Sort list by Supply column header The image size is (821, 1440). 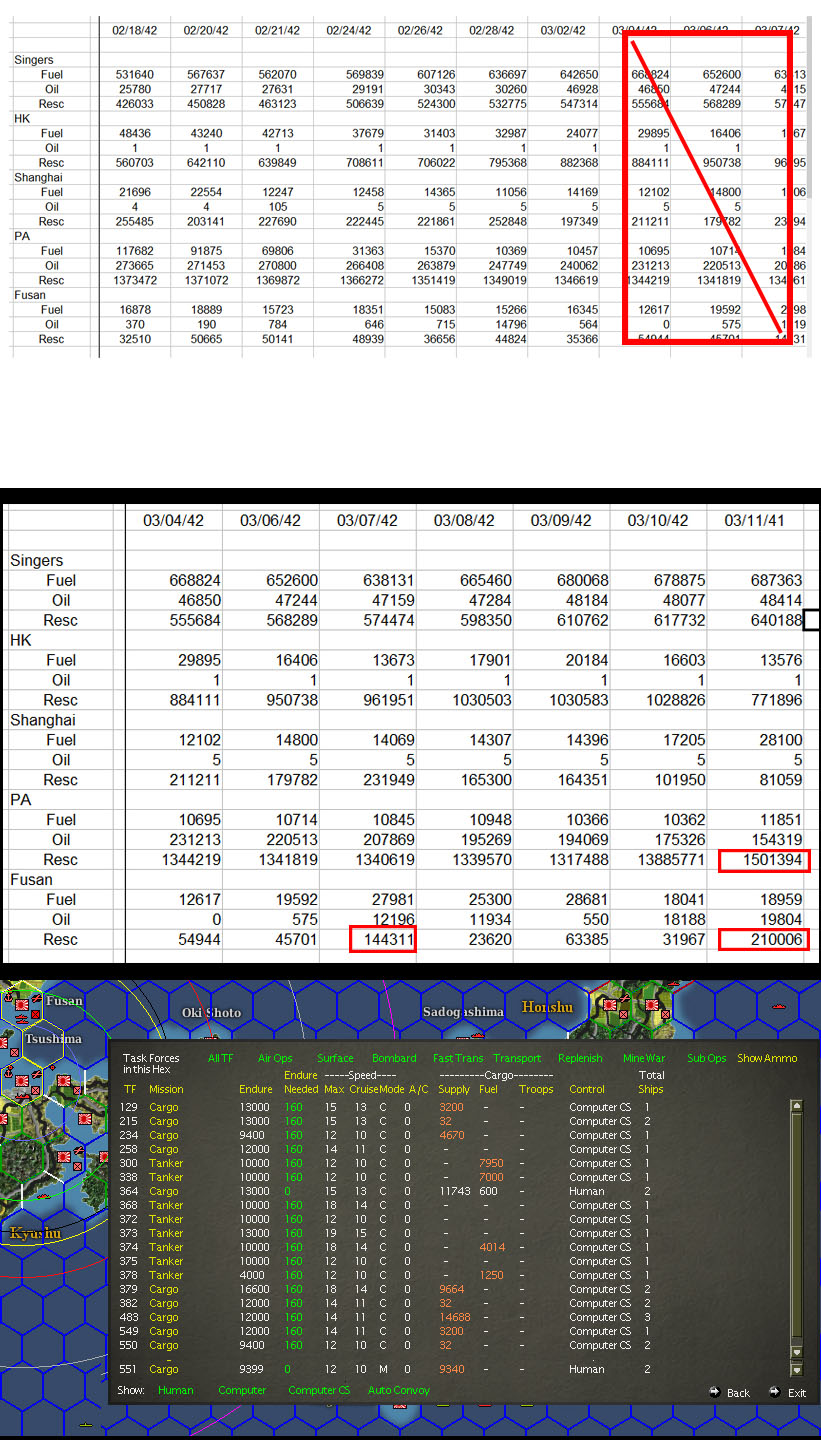point(454,1089)
